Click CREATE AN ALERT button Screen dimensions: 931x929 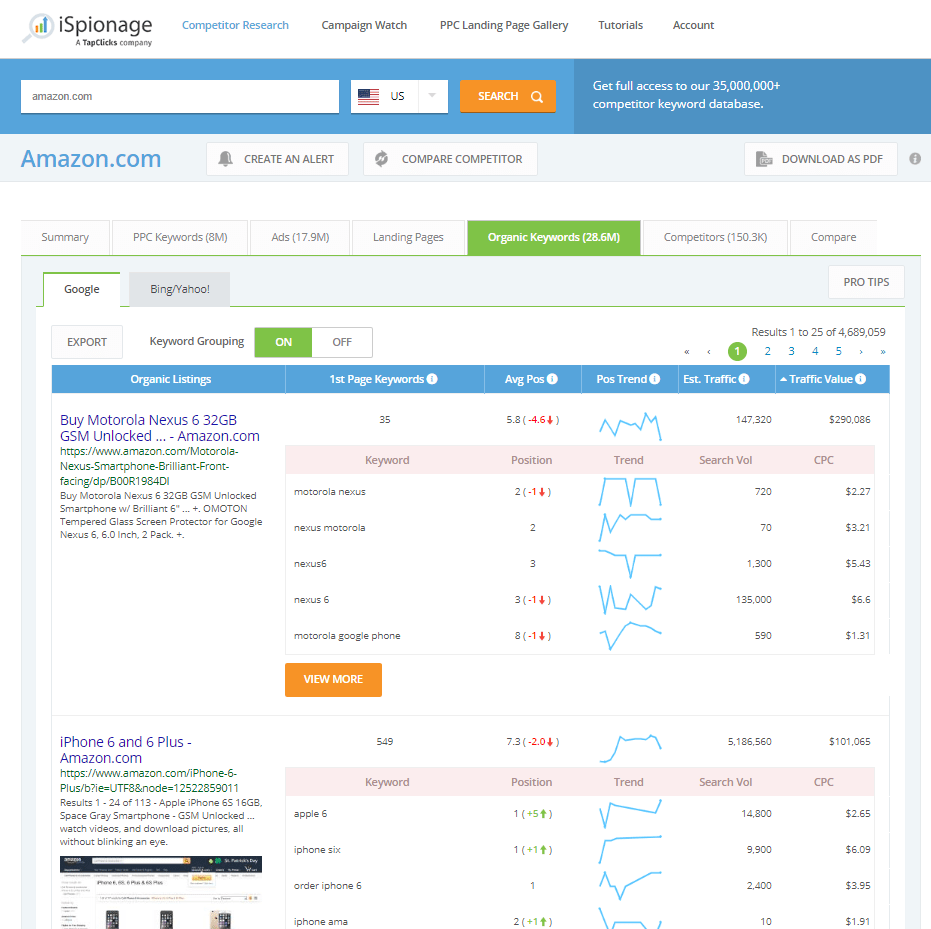point(277,158)
